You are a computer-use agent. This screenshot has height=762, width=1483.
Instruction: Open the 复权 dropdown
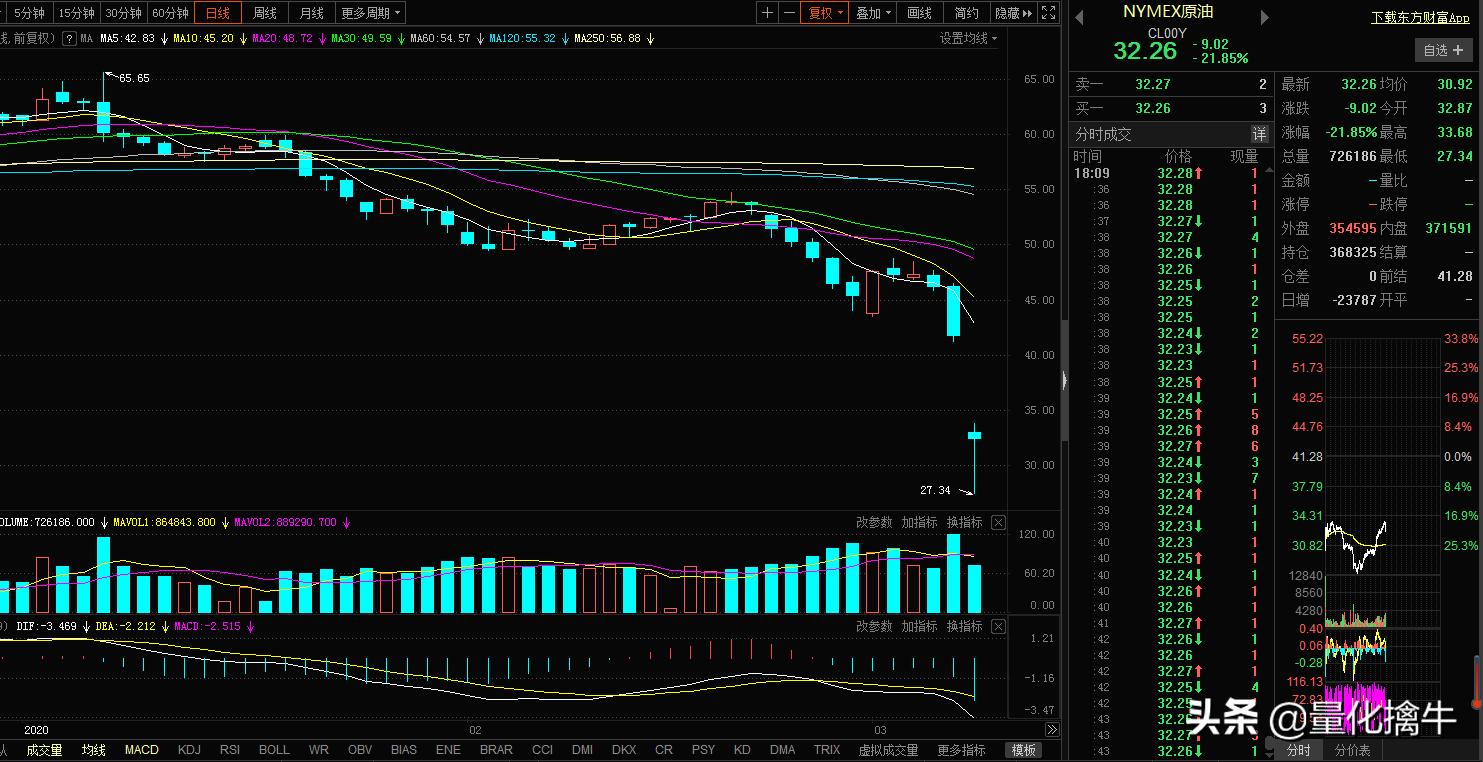[x=826, y=13]
